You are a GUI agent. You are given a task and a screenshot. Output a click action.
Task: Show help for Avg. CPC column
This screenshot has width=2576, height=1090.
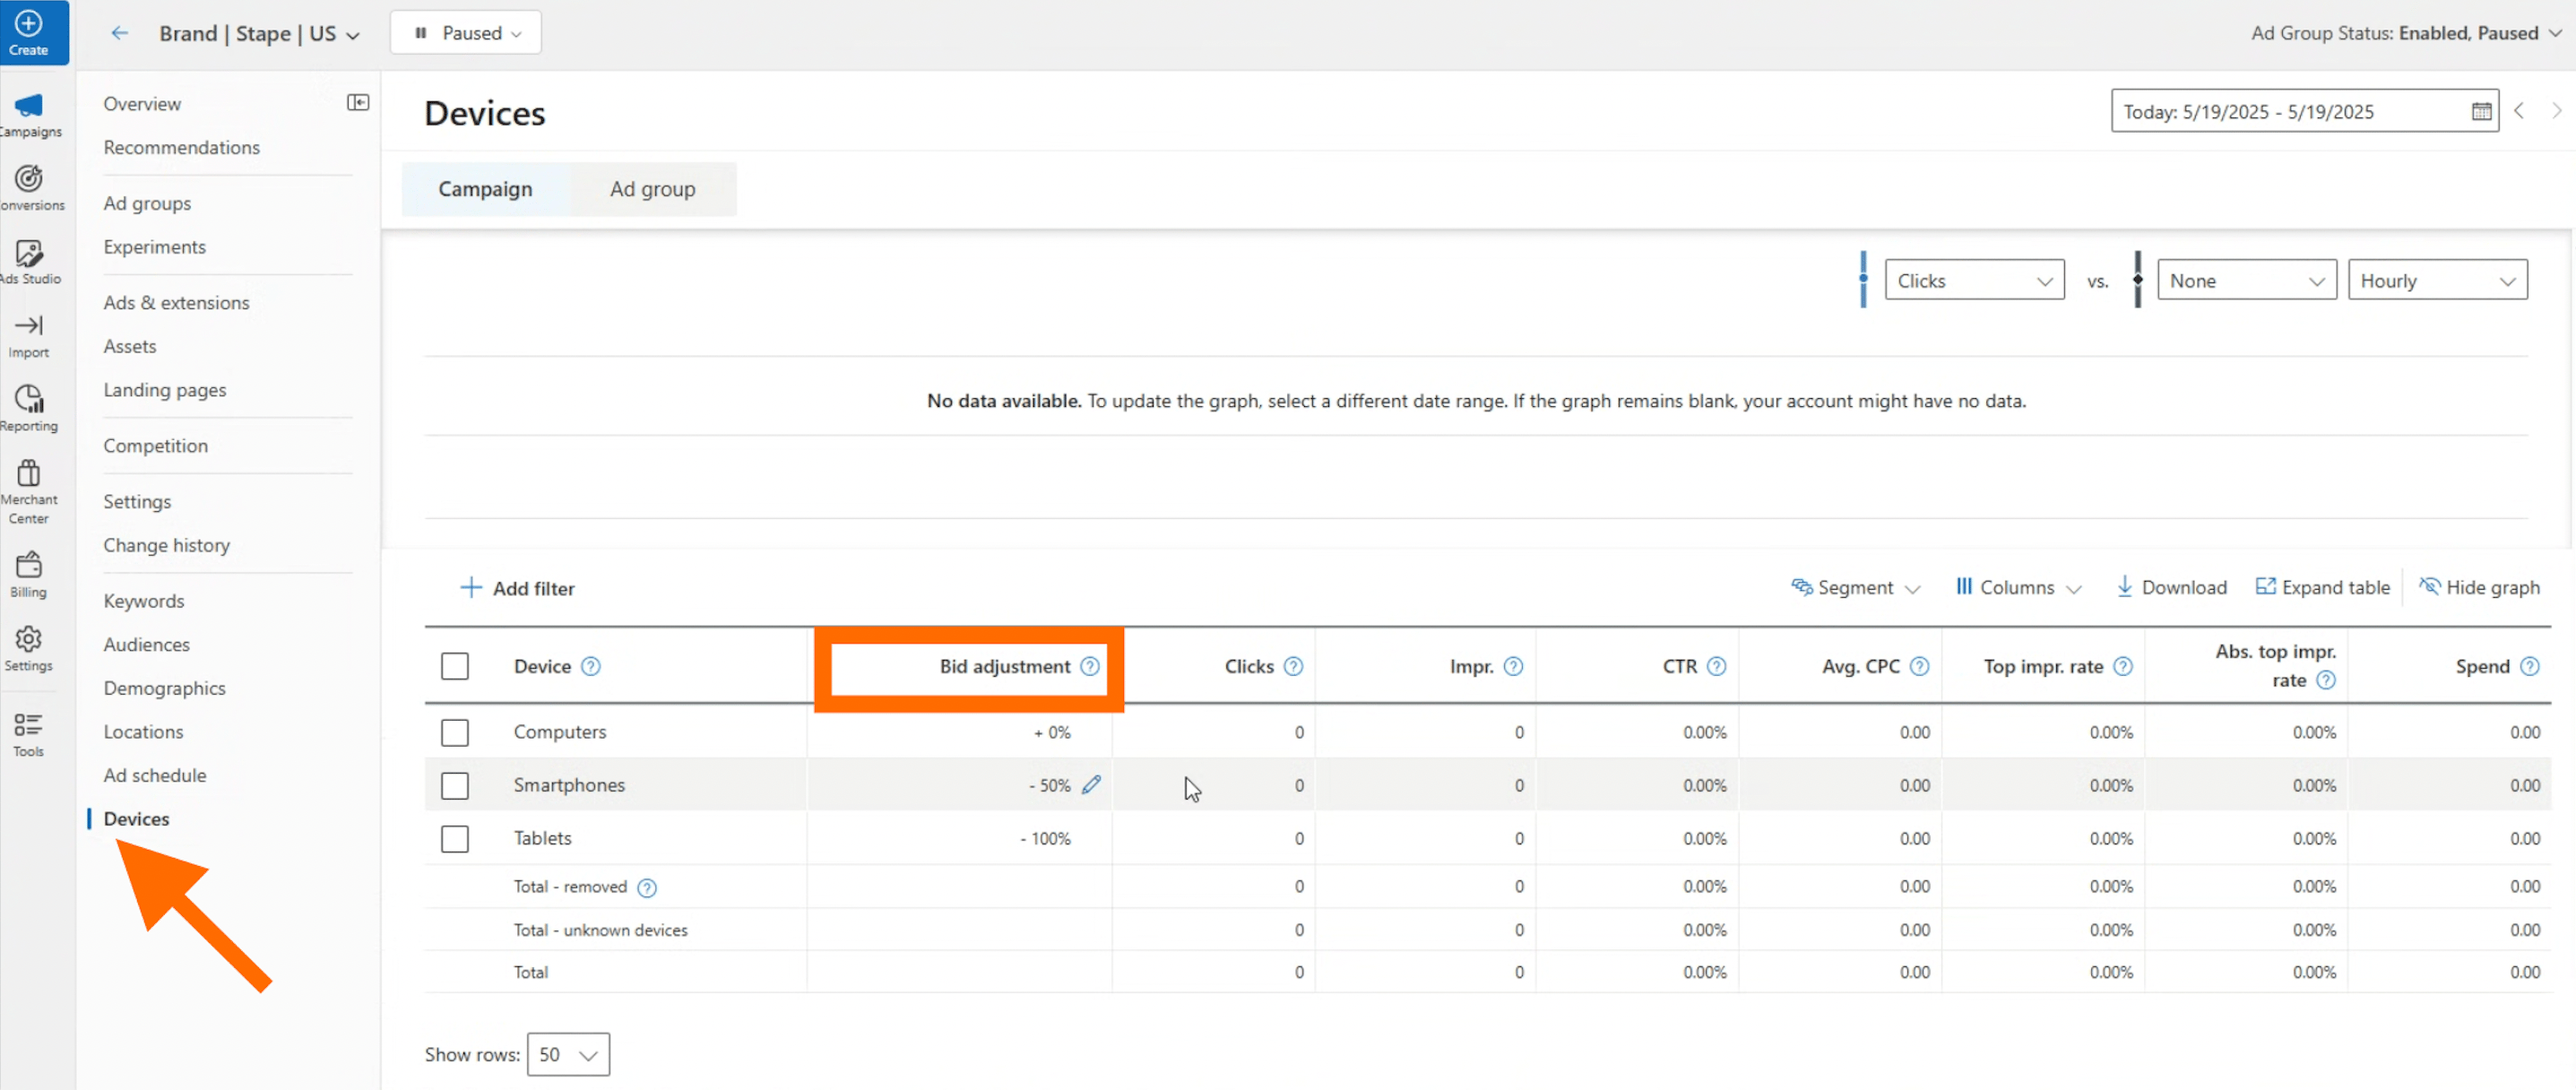pyautogui.click(x=1919, y=666)
